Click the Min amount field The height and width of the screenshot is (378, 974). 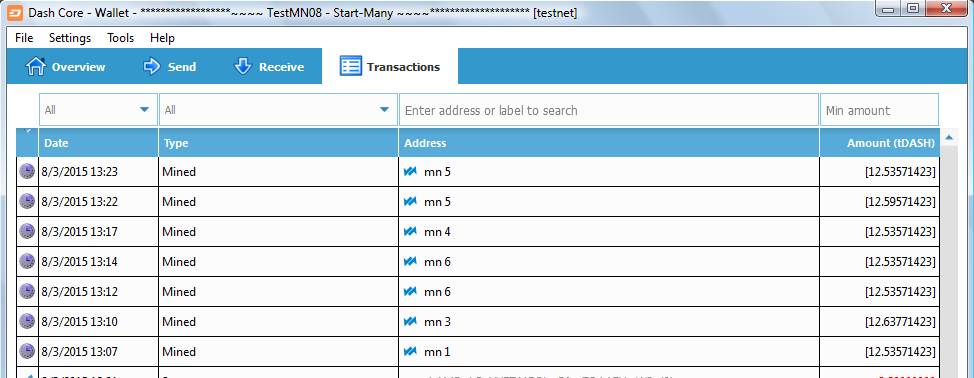click(x=879, y=110)
